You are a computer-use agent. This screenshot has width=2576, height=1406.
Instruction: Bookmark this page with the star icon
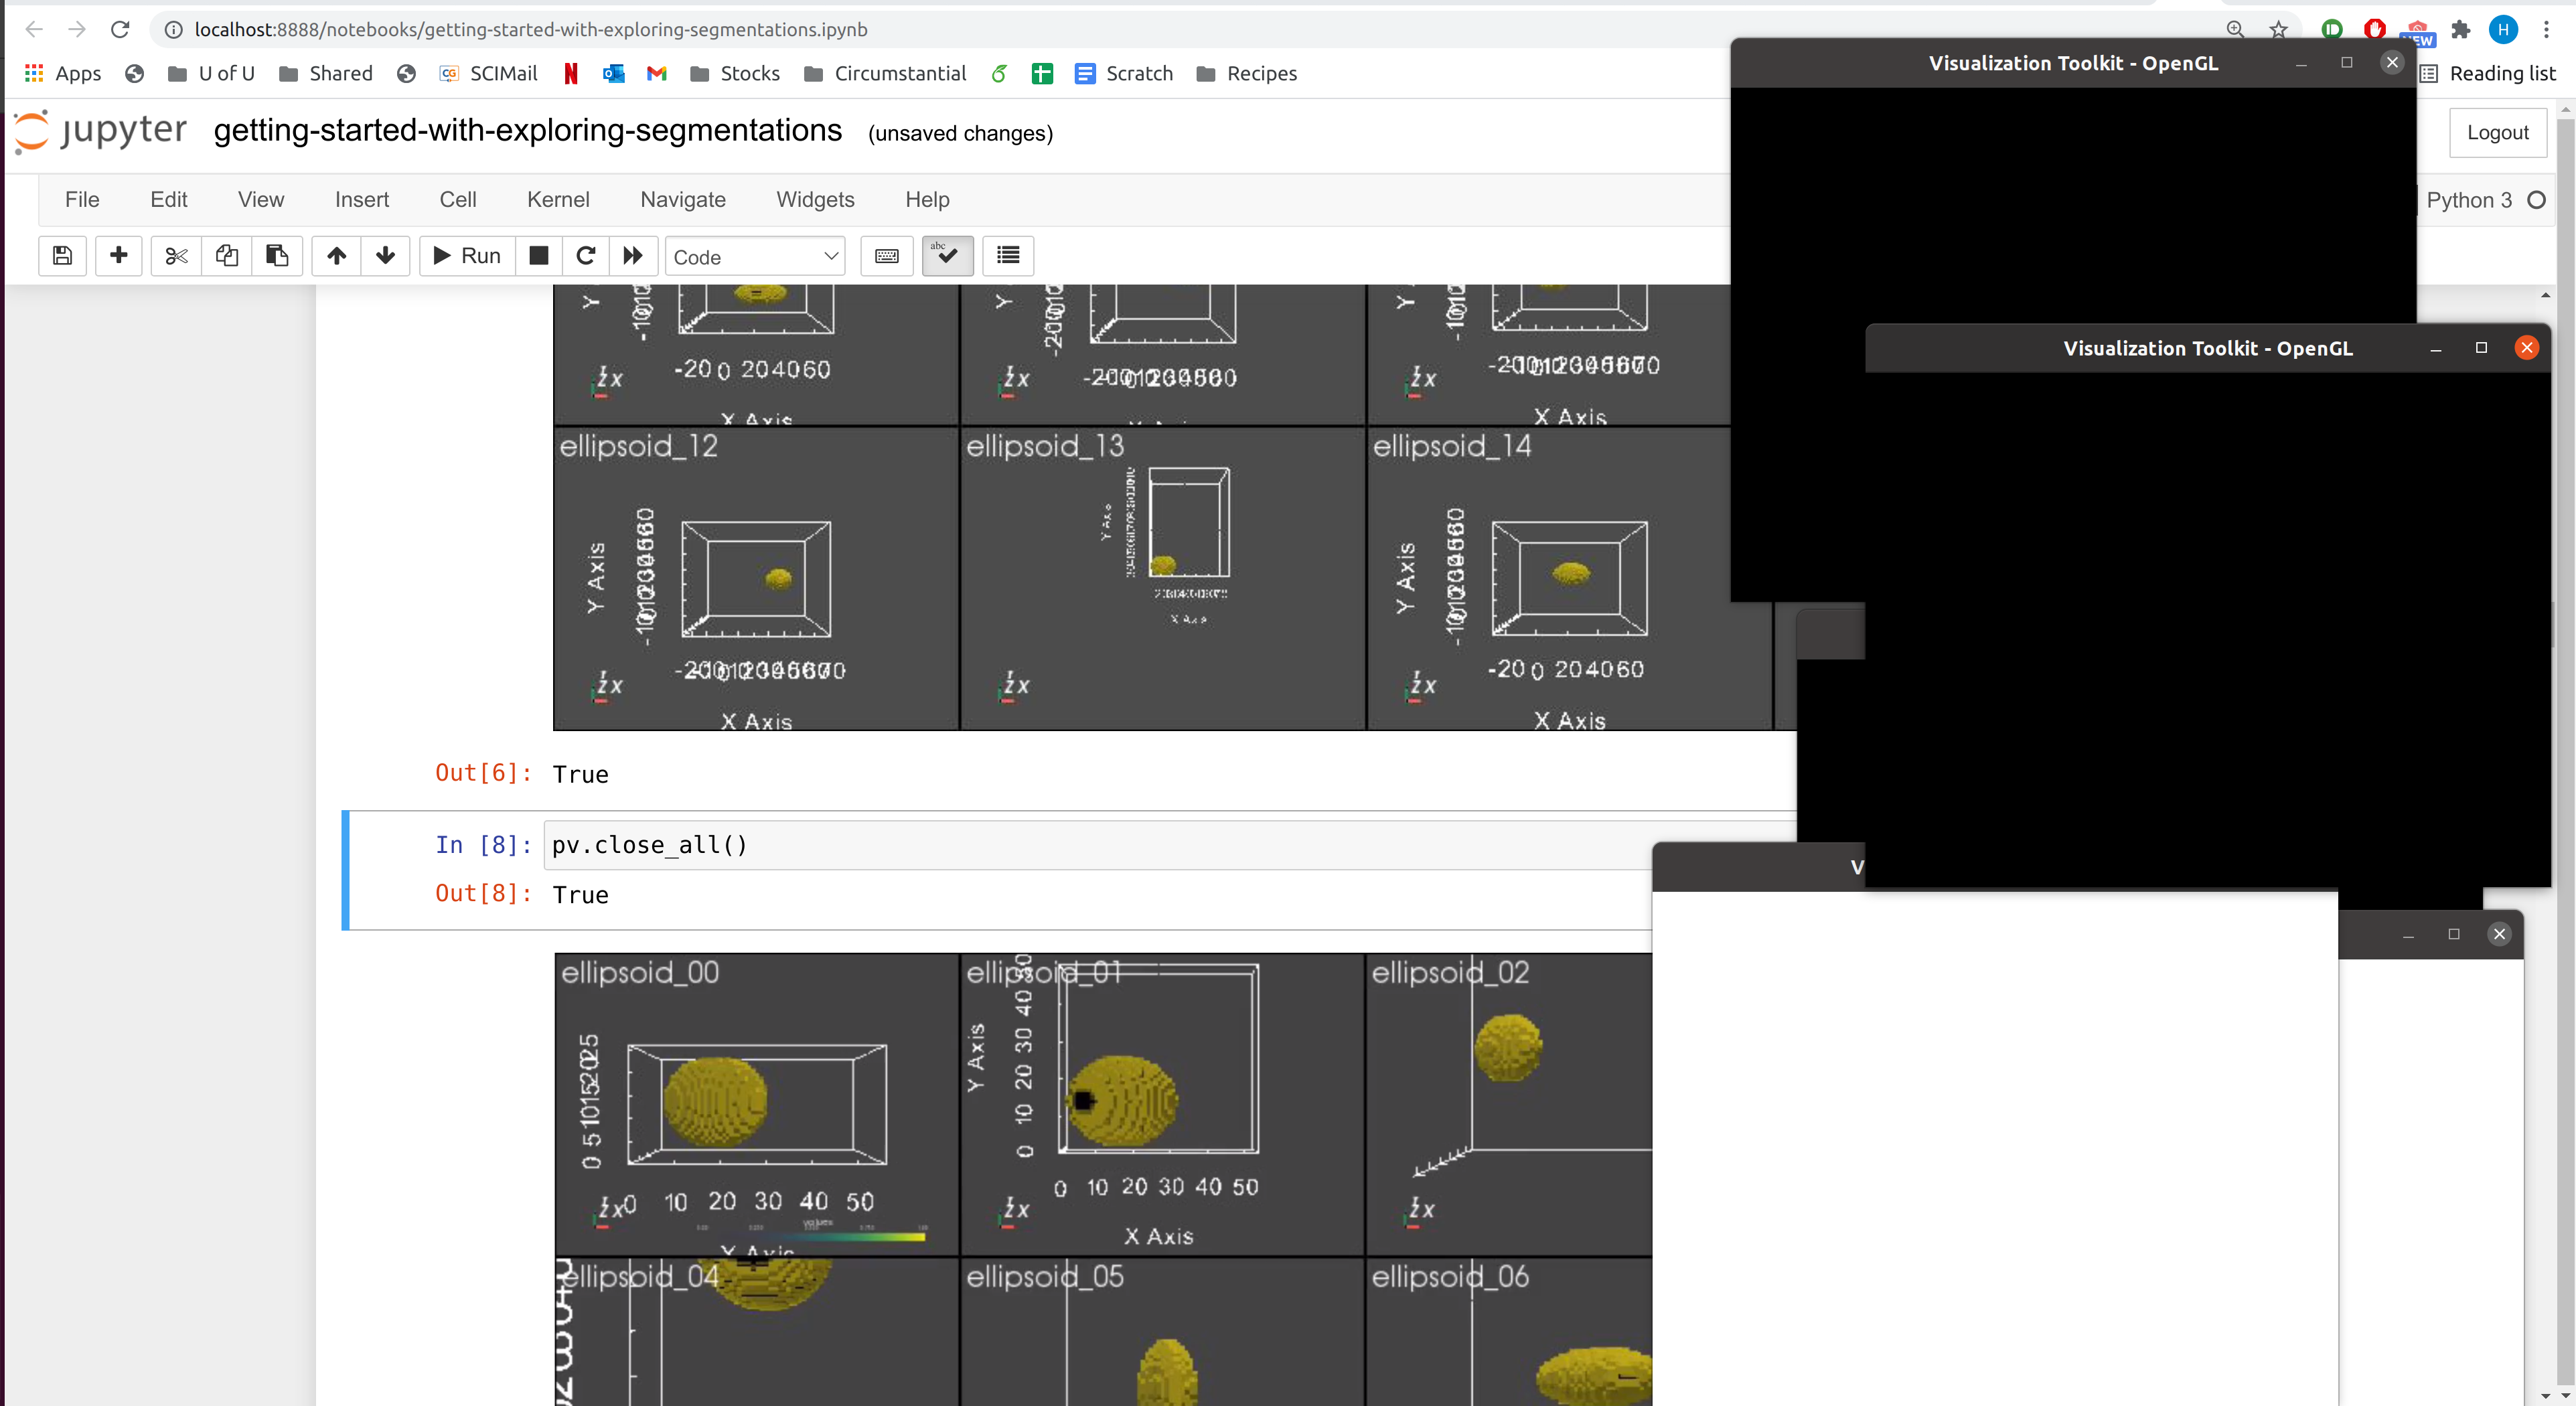[2278, 29]
